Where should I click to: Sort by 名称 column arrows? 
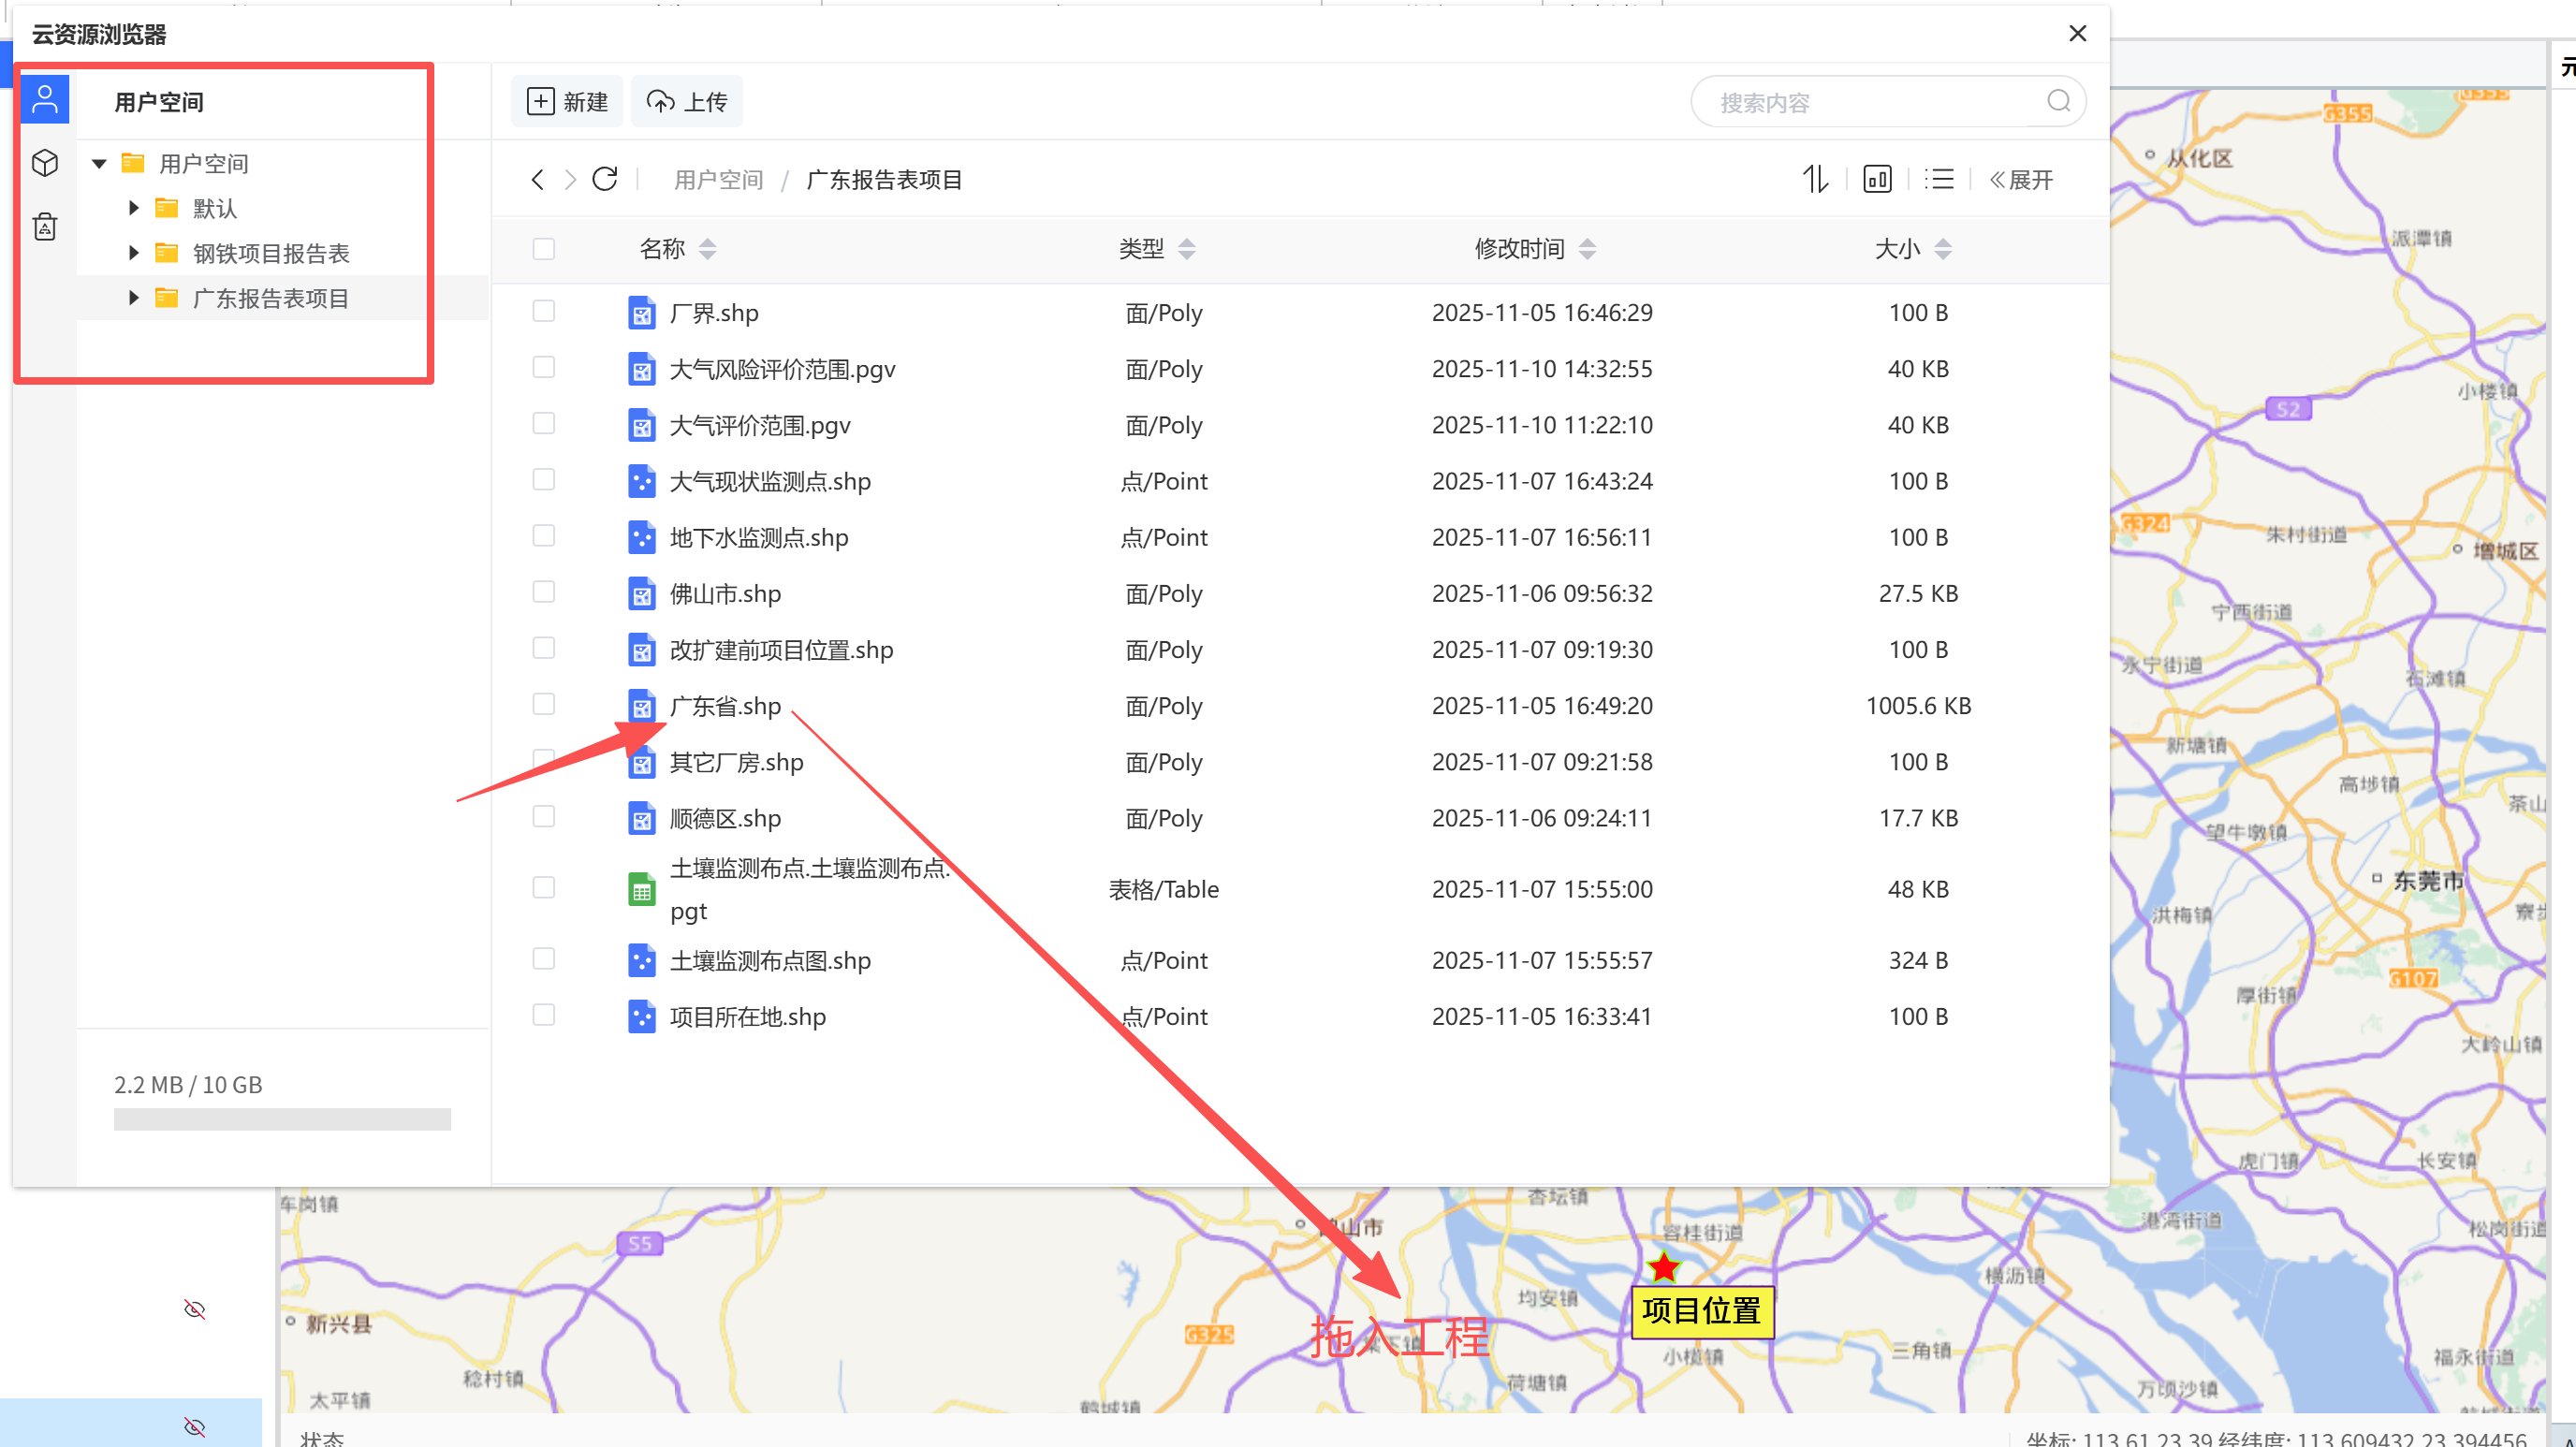708,249
